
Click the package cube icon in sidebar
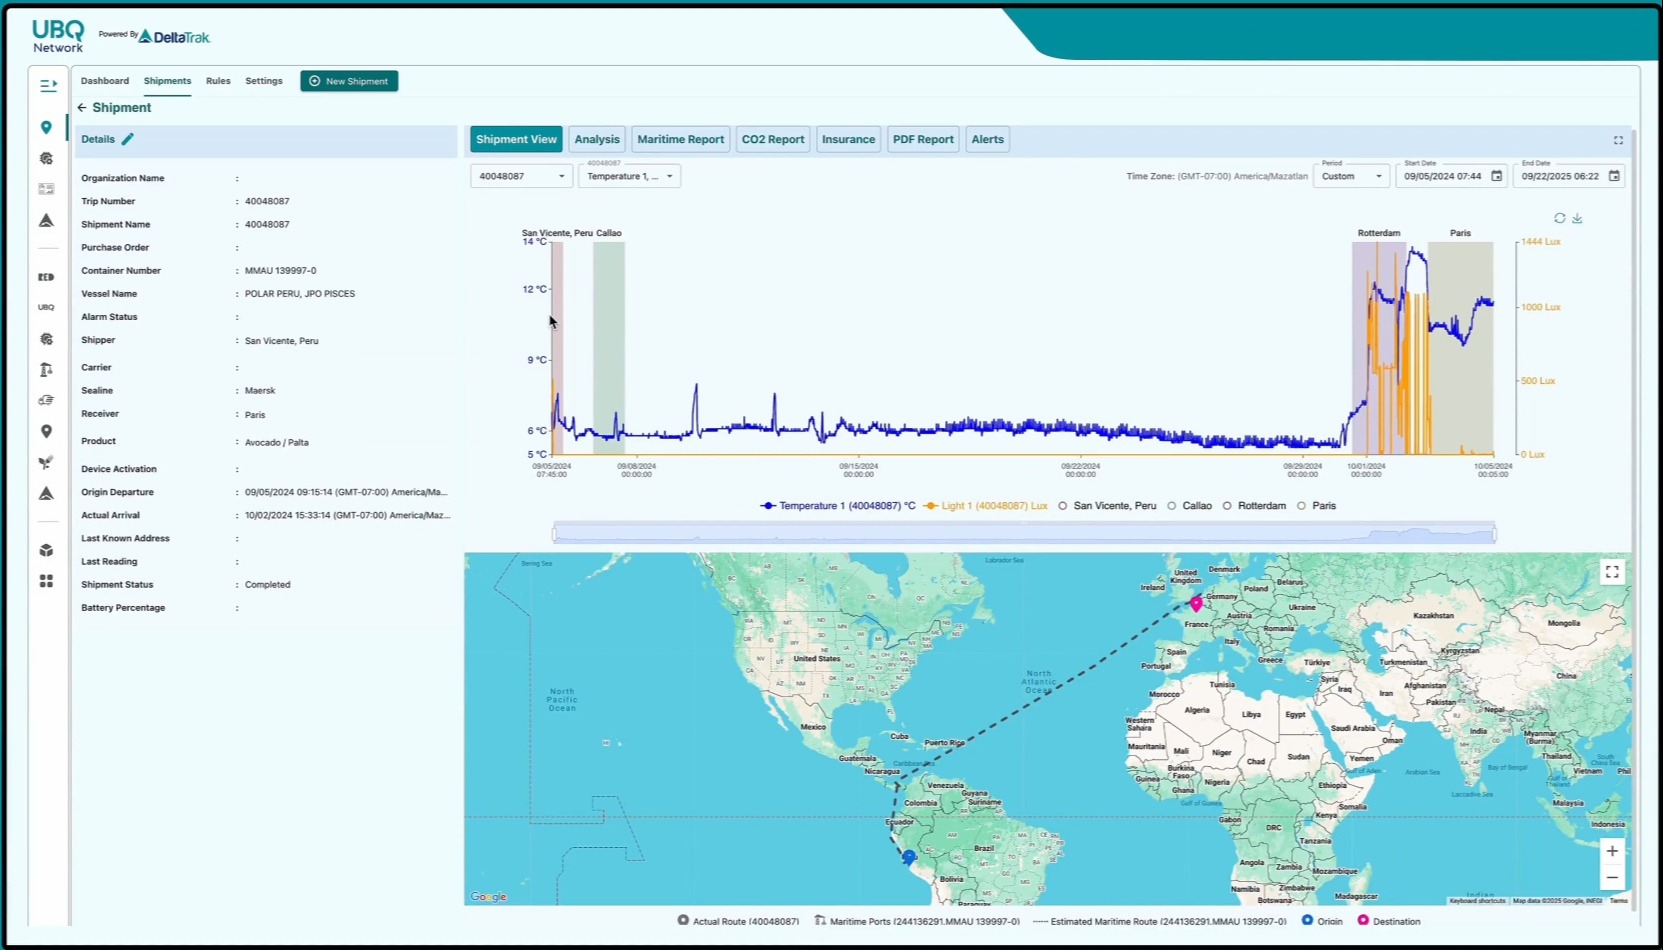click(46, 550)
